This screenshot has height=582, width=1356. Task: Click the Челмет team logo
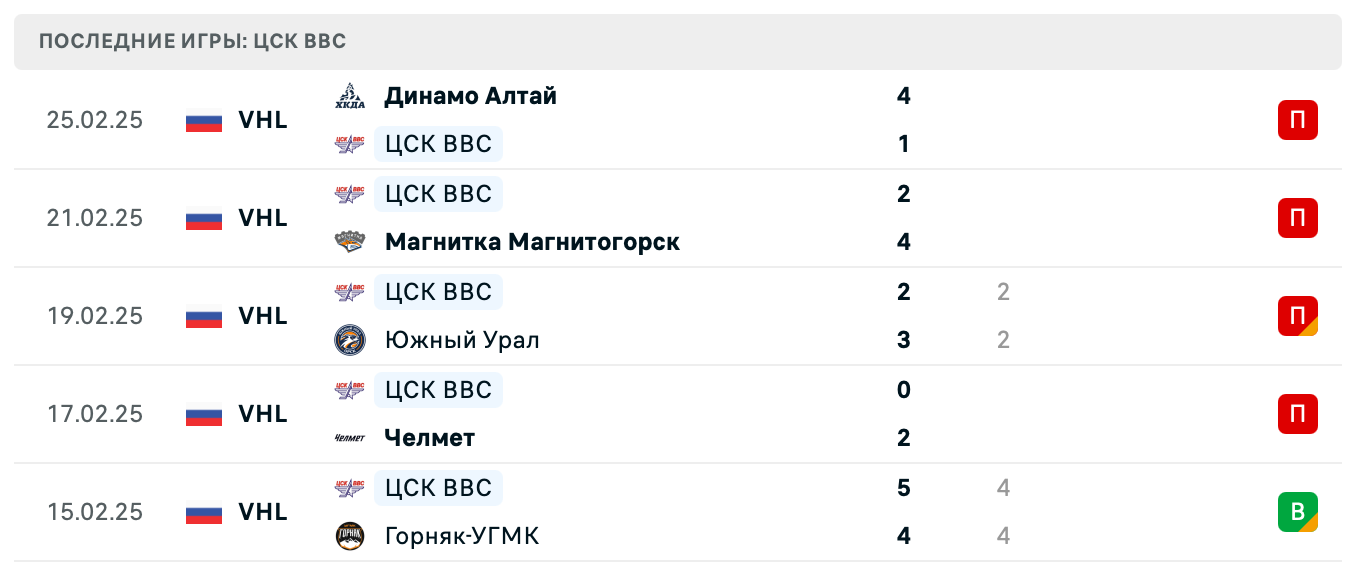(x=349, y=438)
